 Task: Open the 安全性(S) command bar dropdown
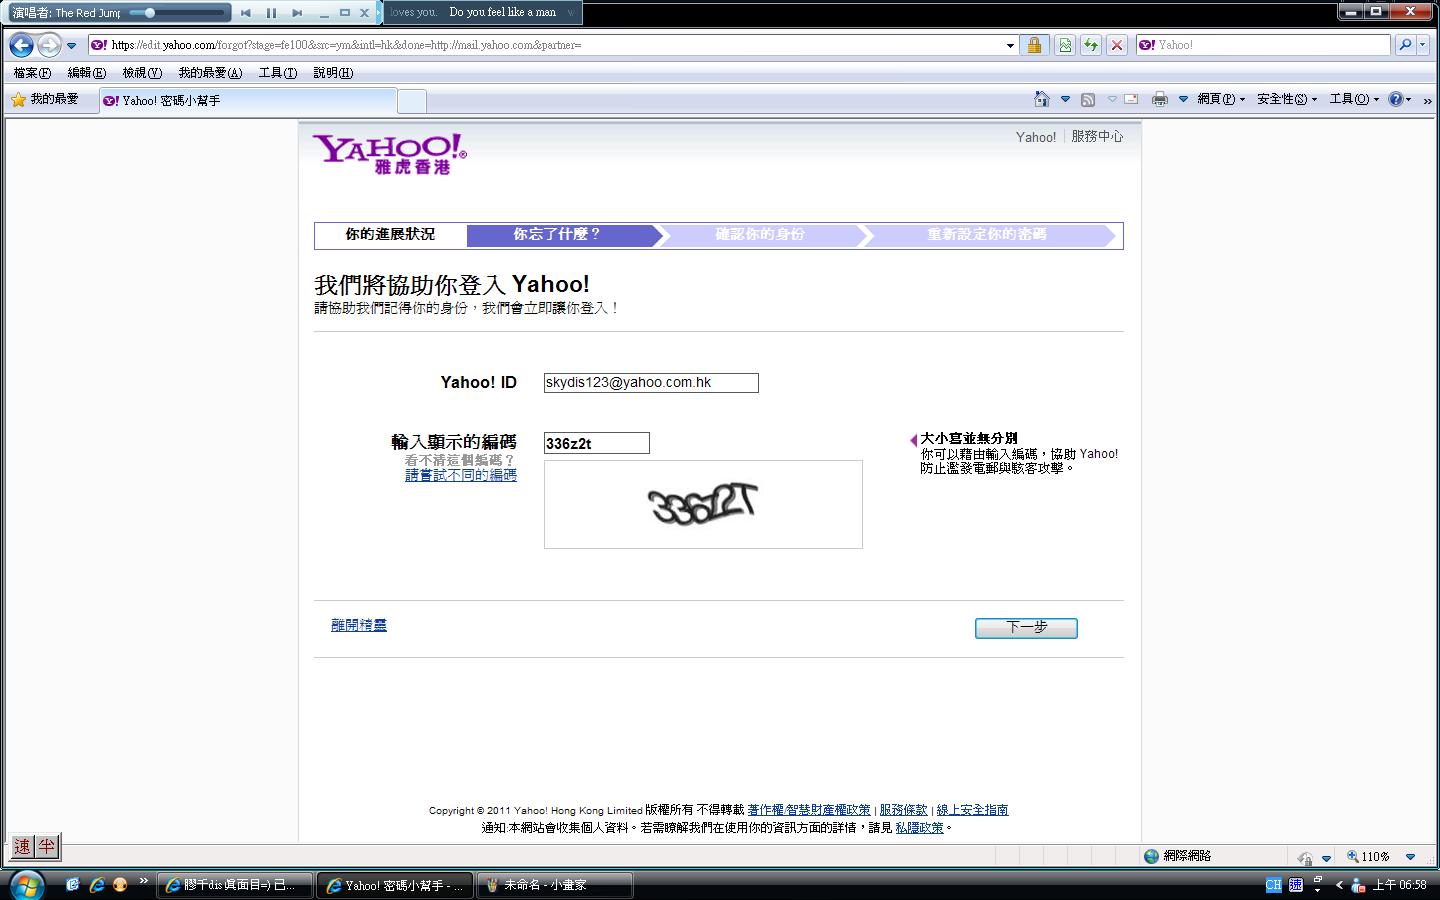[x=1287, y=99]
